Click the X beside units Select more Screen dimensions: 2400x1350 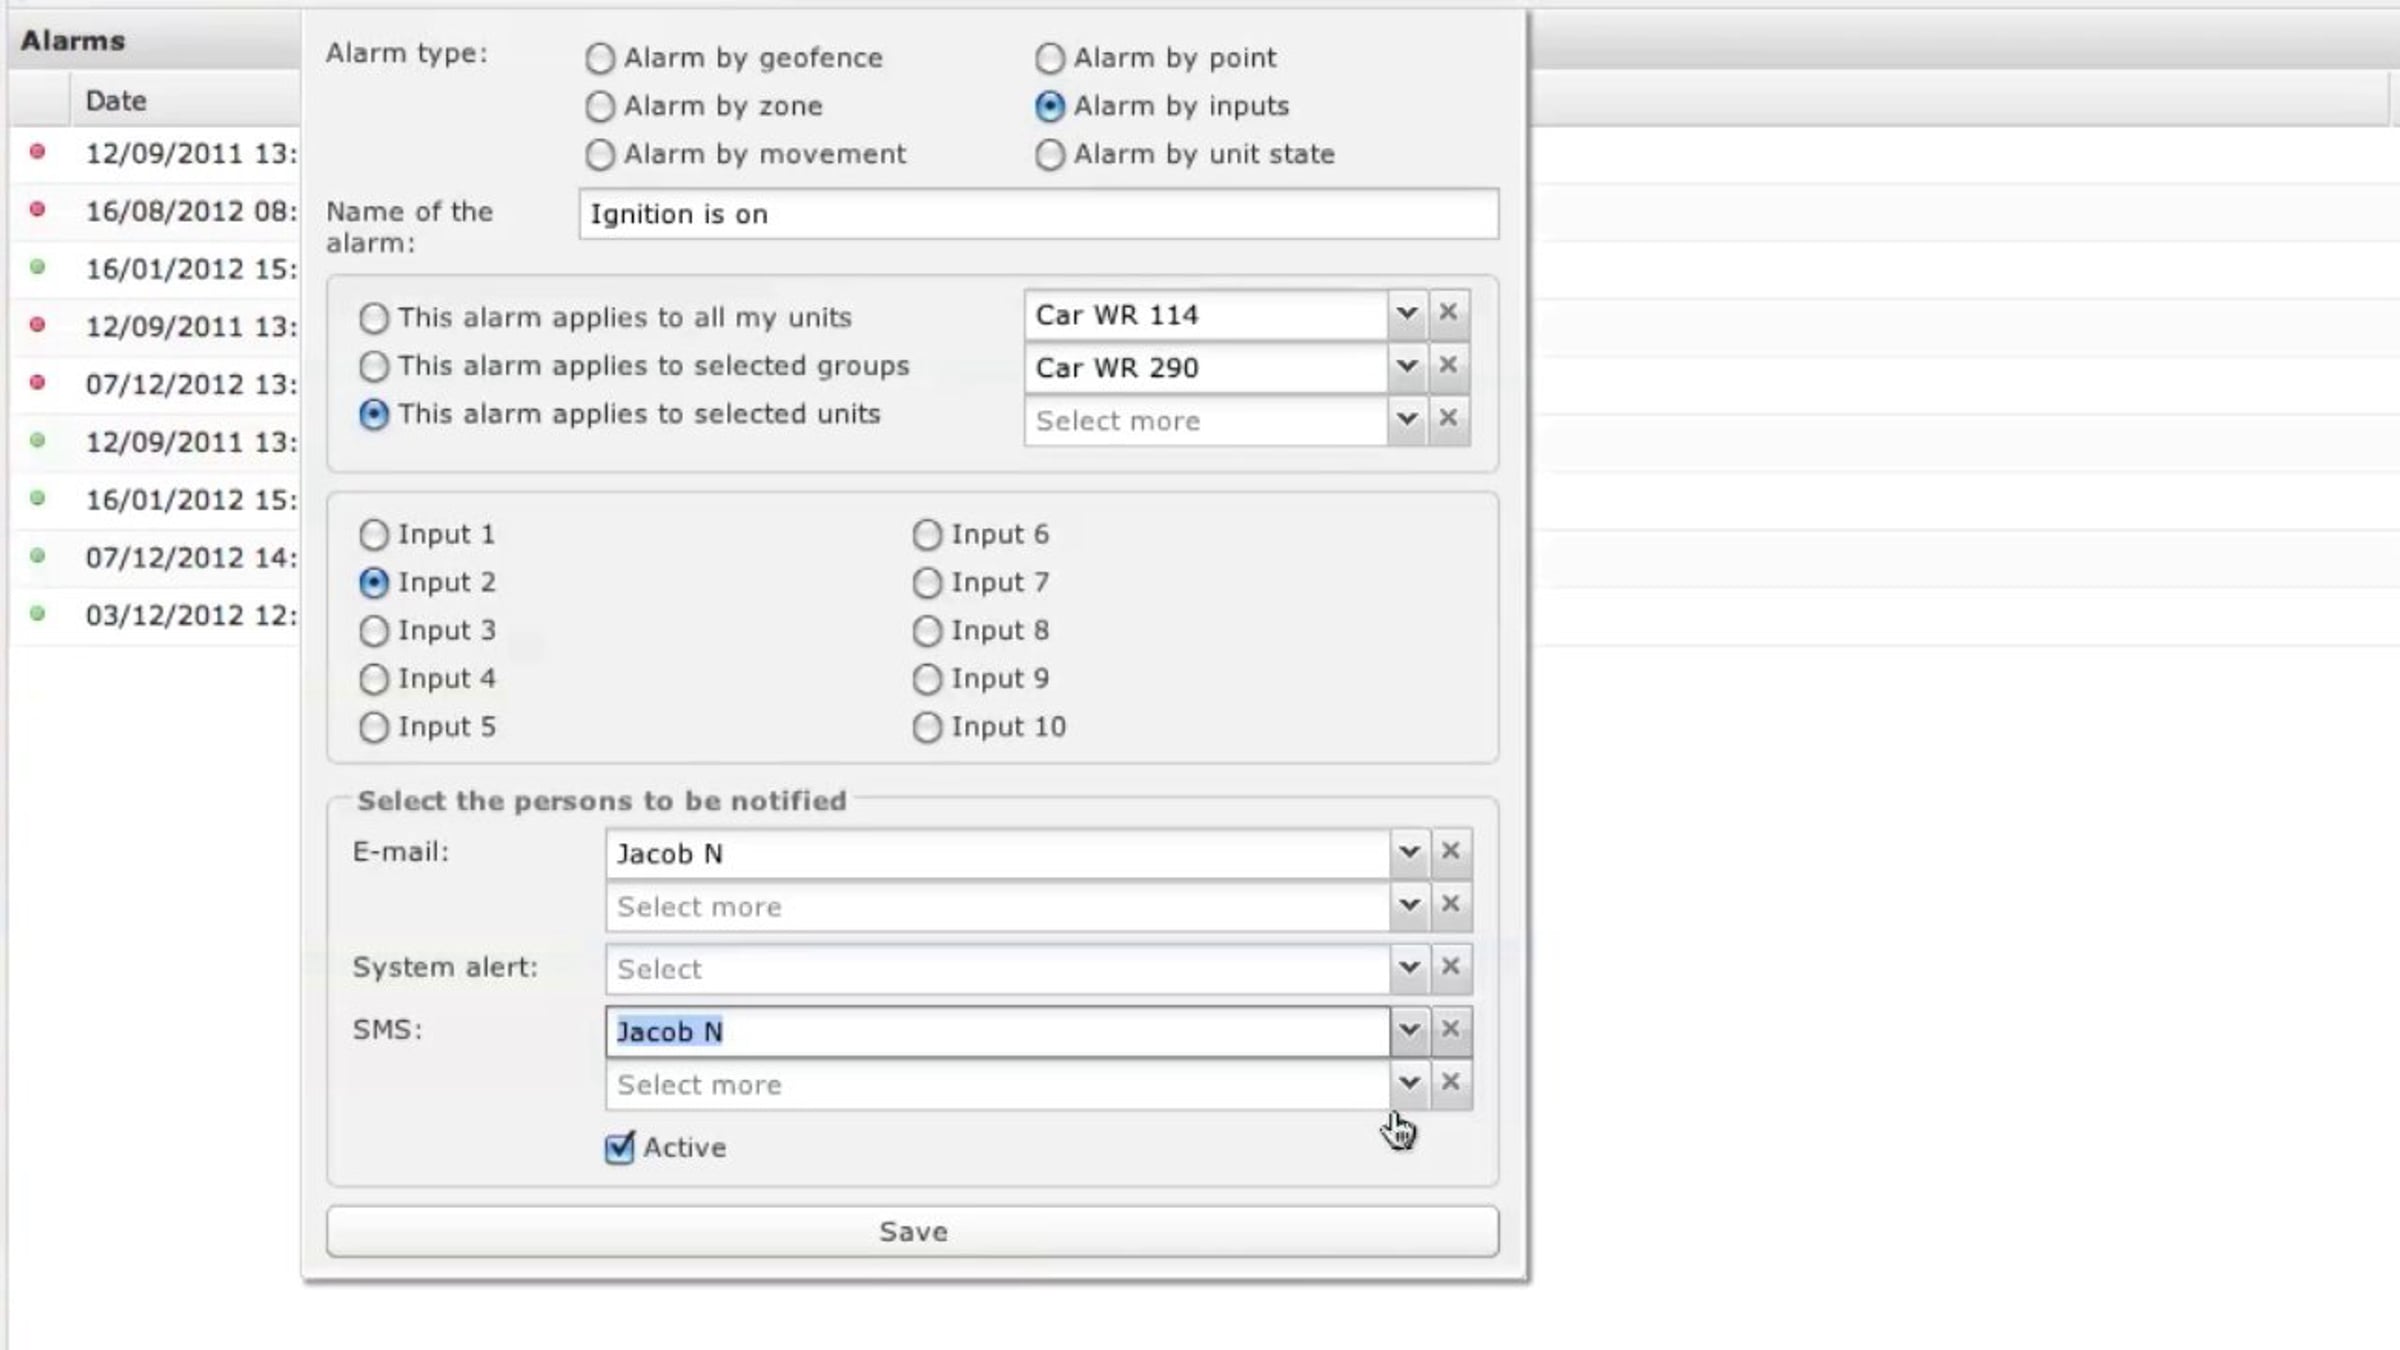click(x=1447, y=419)
